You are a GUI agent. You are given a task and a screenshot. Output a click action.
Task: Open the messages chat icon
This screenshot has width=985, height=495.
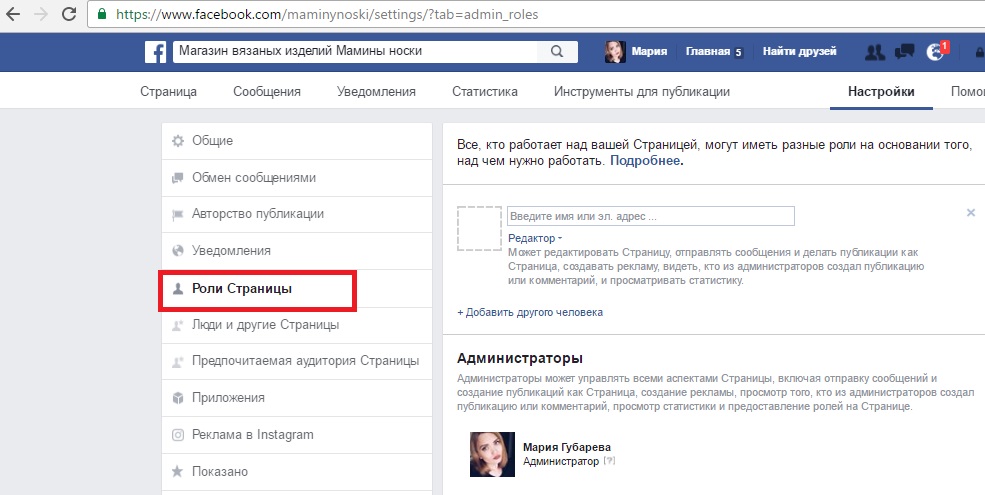click(905, 52)
